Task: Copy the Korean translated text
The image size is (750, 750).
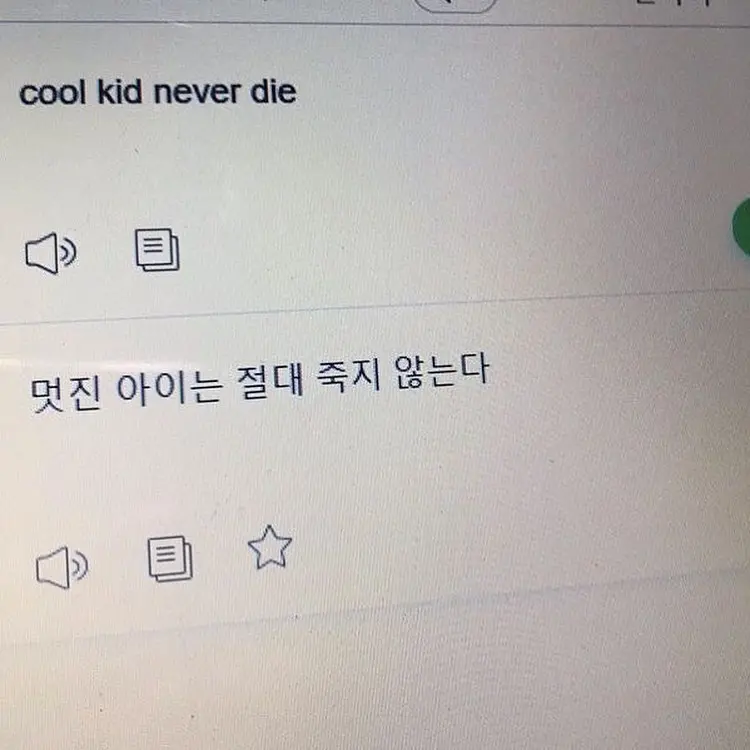Action: point(170,558)
